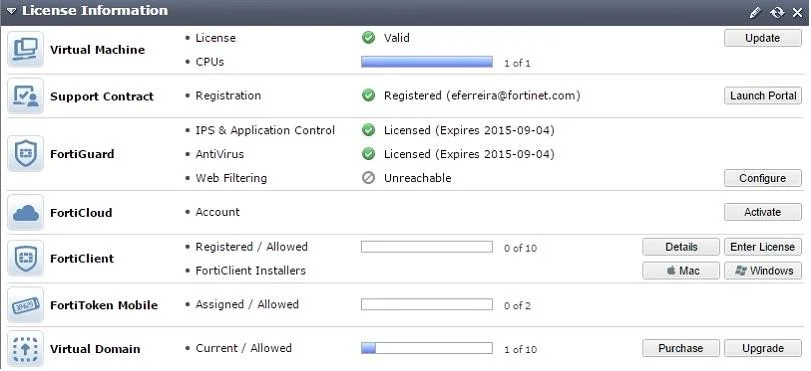This screenshot has height=371, width=811.
Task: Click the Support Contract icon
Action: 25,96
